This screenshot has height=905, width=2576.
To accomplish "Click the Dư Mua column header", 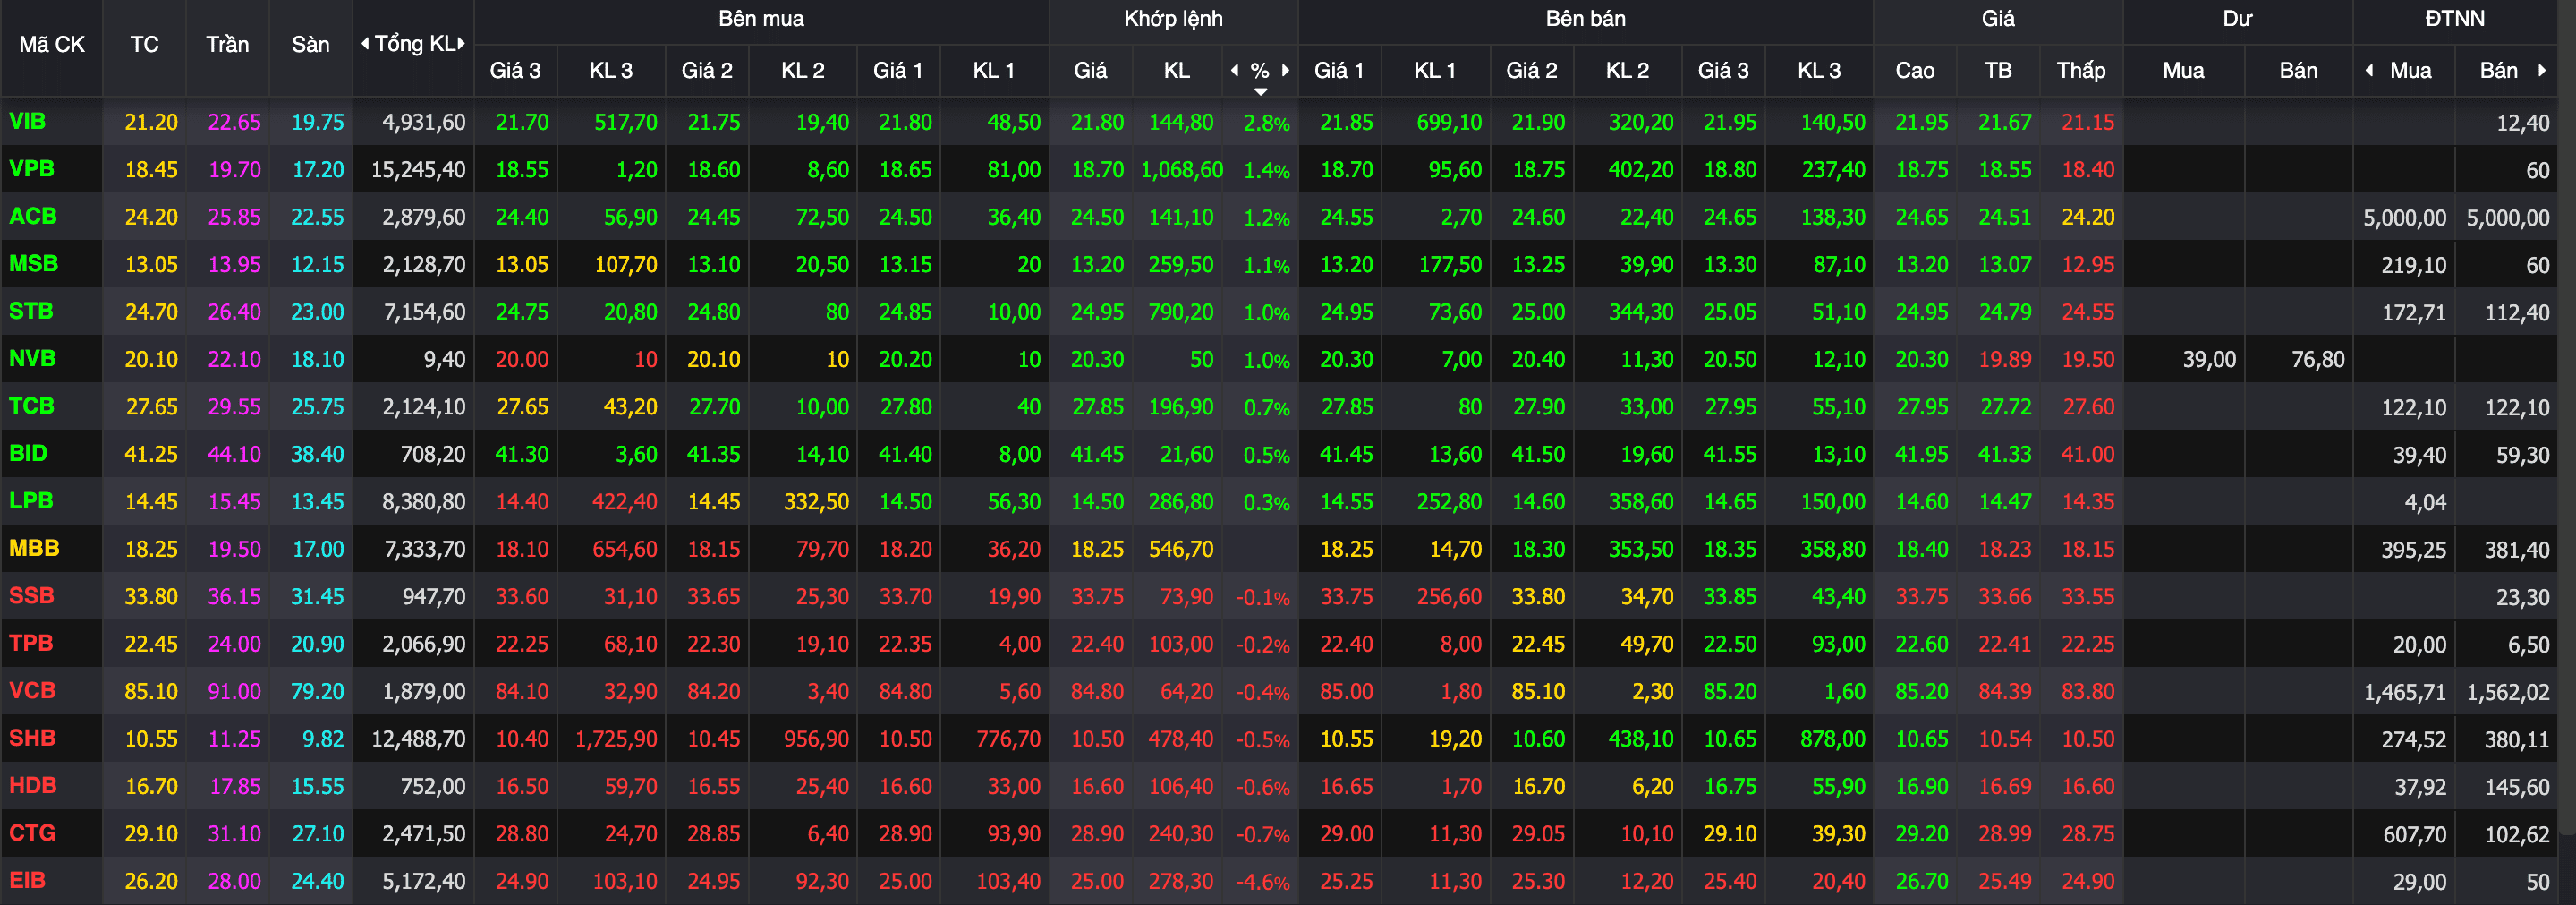I will point(2183,70).
